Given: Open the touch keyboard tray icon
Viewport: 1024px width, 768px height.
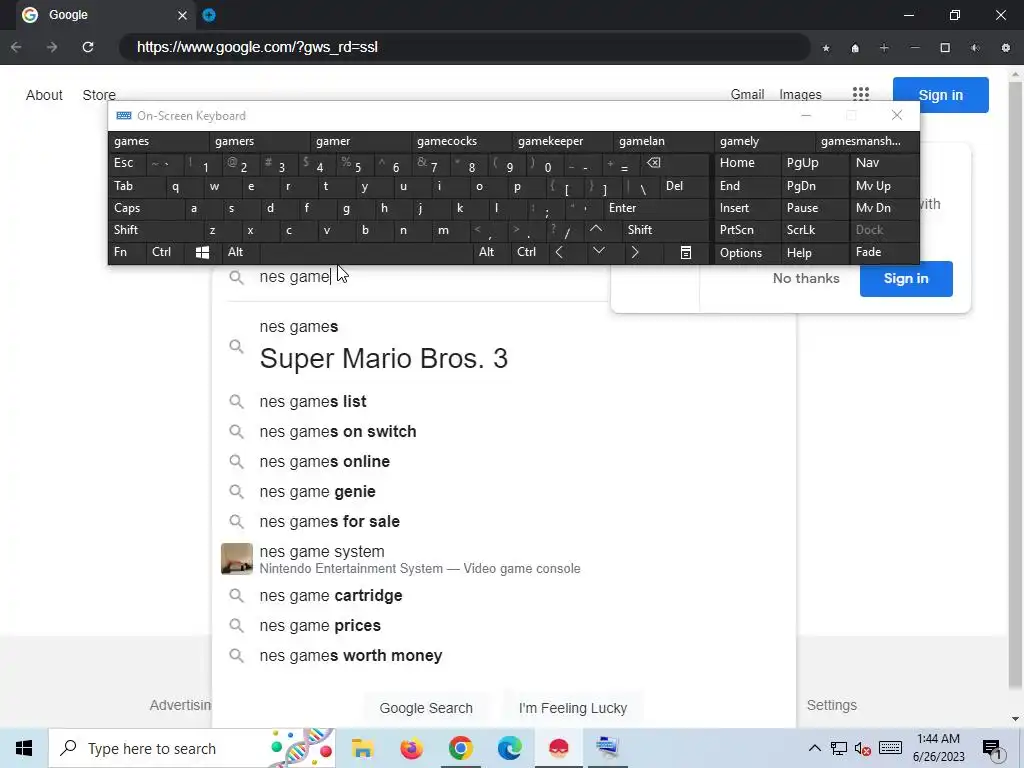Looking at the screenshot, I should point(890,748).
